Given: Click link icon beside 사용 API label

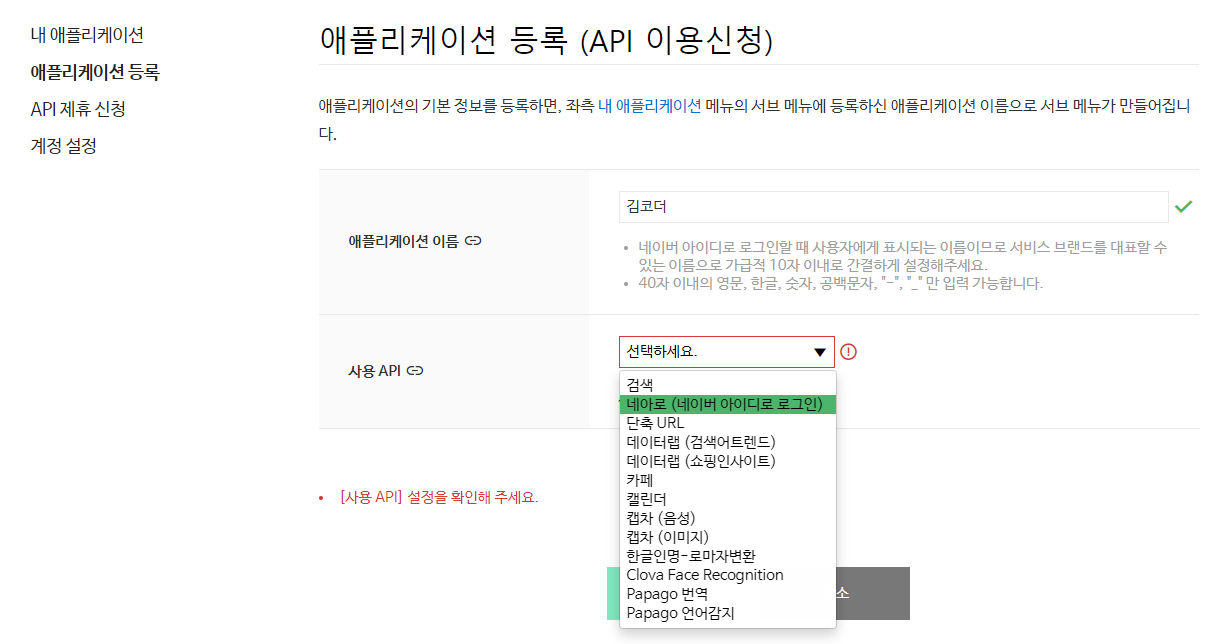Looking at the screenshot, I should coord(415,371).
